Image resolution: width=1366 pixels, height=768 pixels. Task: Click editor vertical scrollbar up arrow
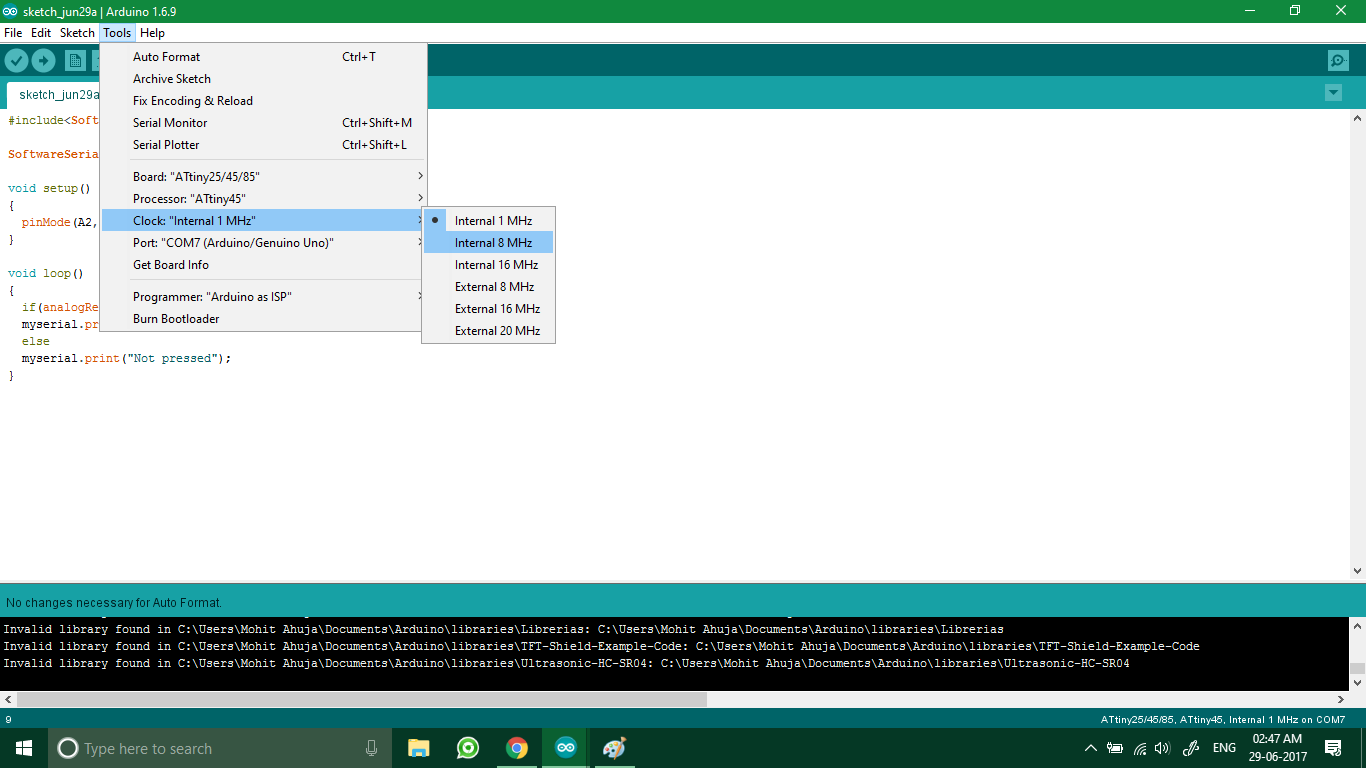tap(1357, 117)
